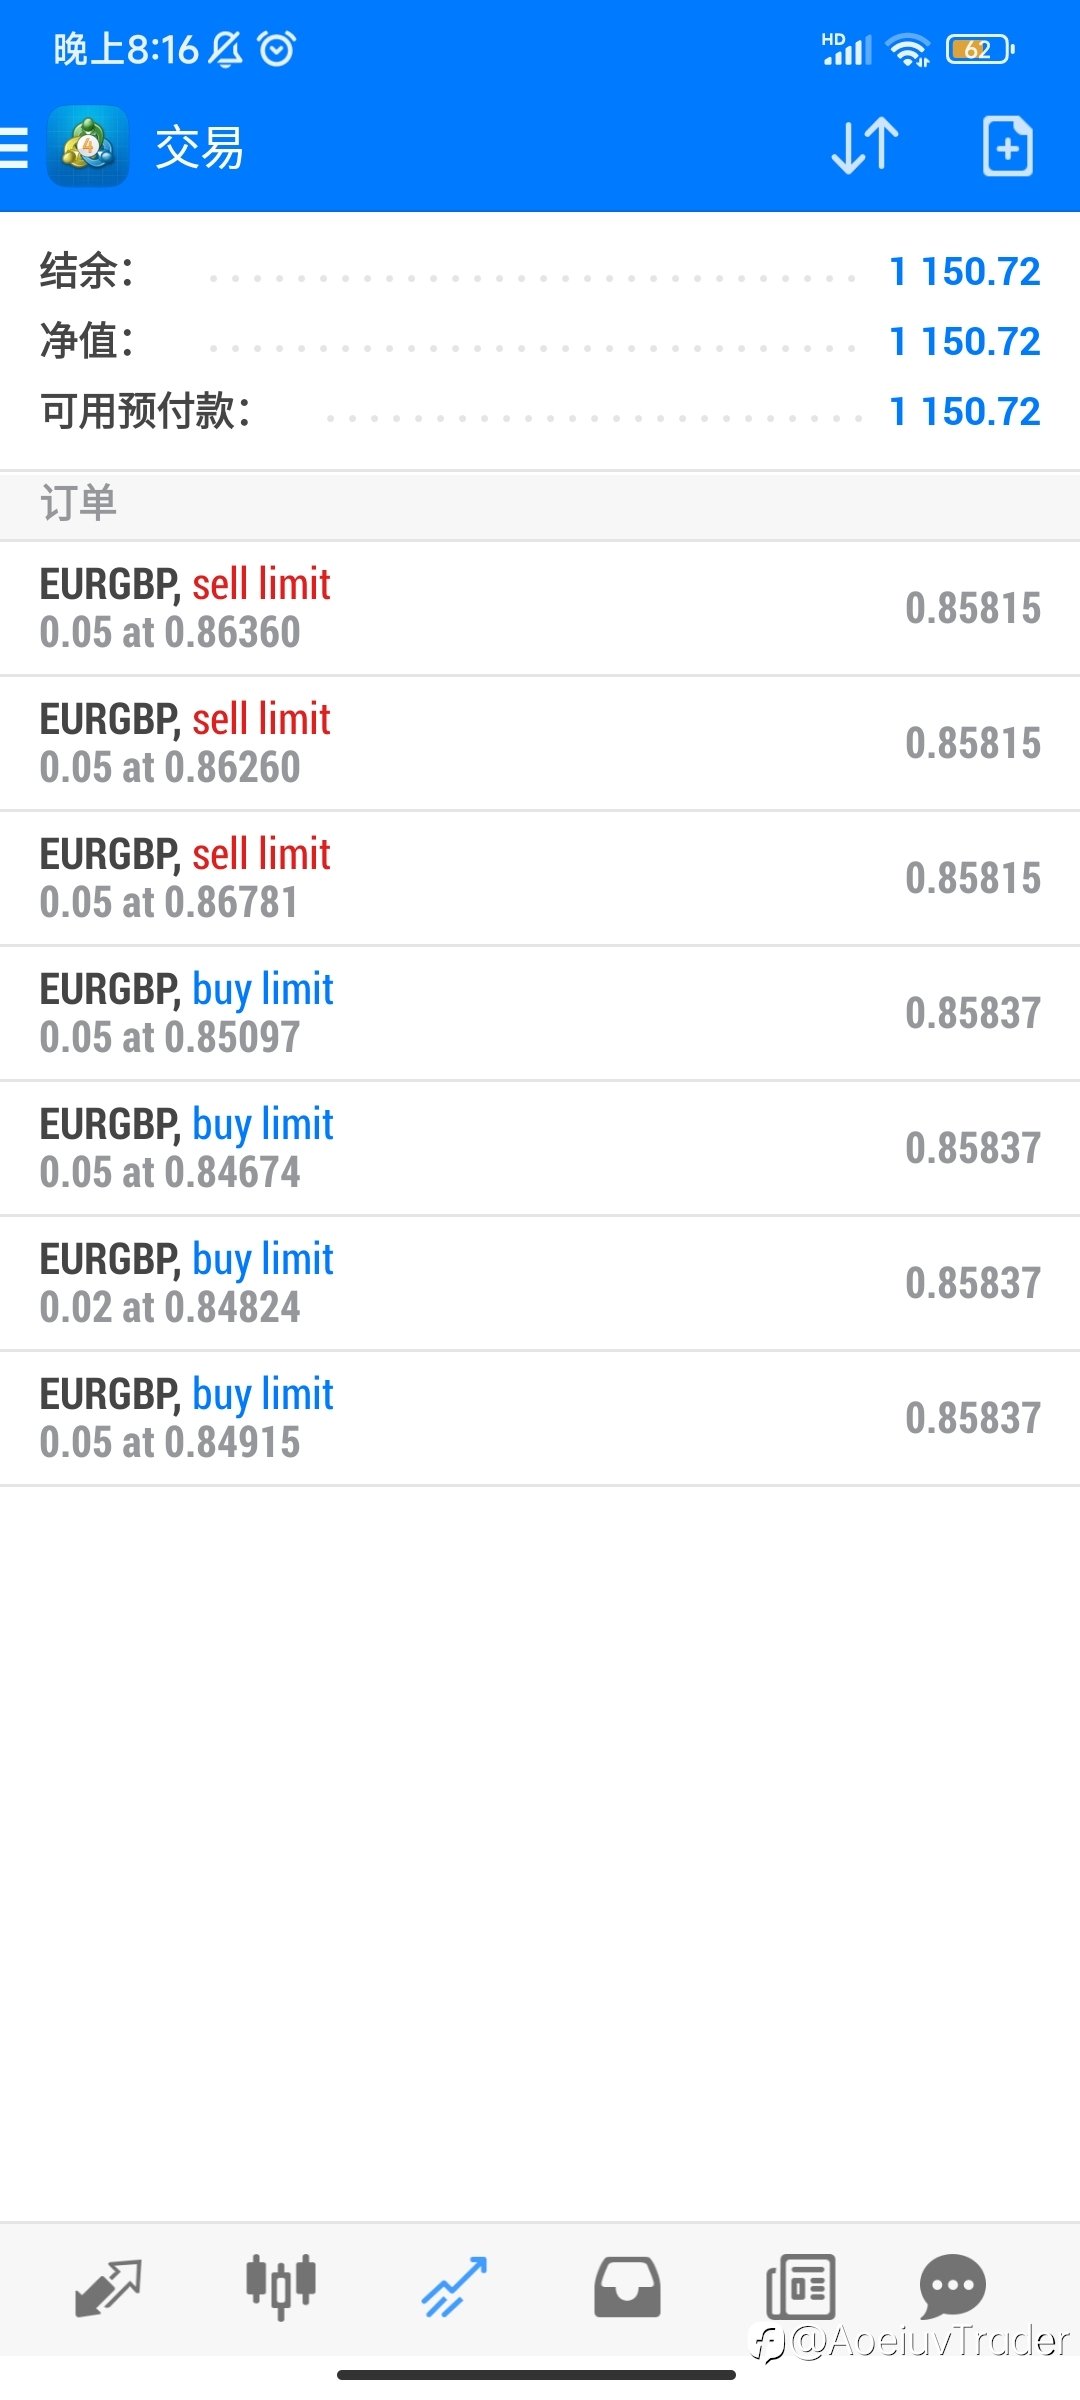Open the sort orders arrows icon
Image resolution: width=1080 pixels, height=2400 pixels.
[x=865, y=147]
